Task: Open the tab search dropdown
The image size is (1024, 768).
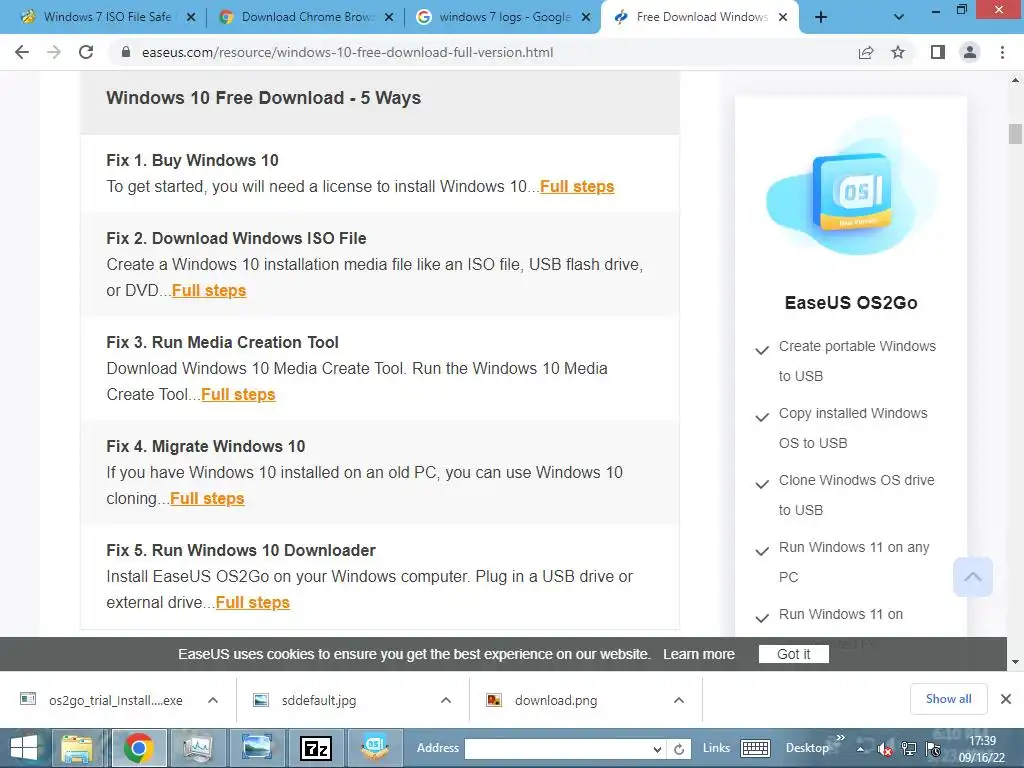Action: coord(899,17)
